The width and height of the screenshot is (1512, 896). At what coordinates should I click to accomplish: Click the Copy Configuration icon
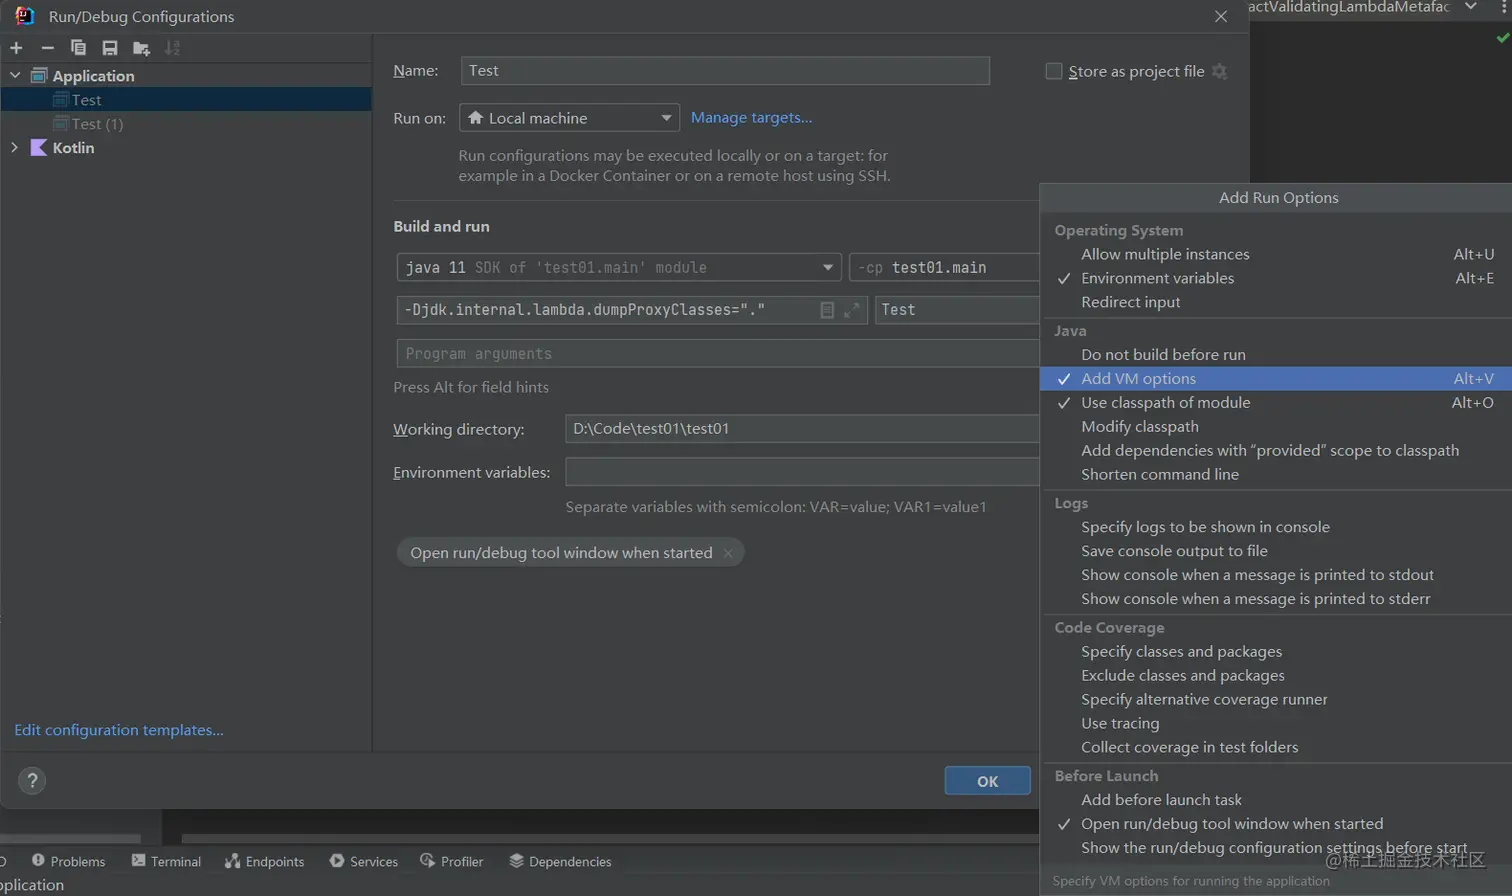pos(78,48)
